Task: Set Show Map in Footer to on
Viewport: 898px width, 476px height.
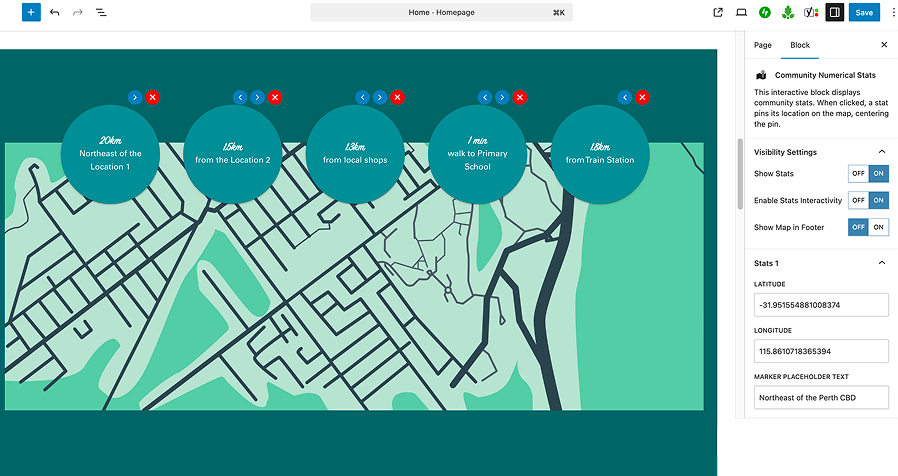Action: 879,227
